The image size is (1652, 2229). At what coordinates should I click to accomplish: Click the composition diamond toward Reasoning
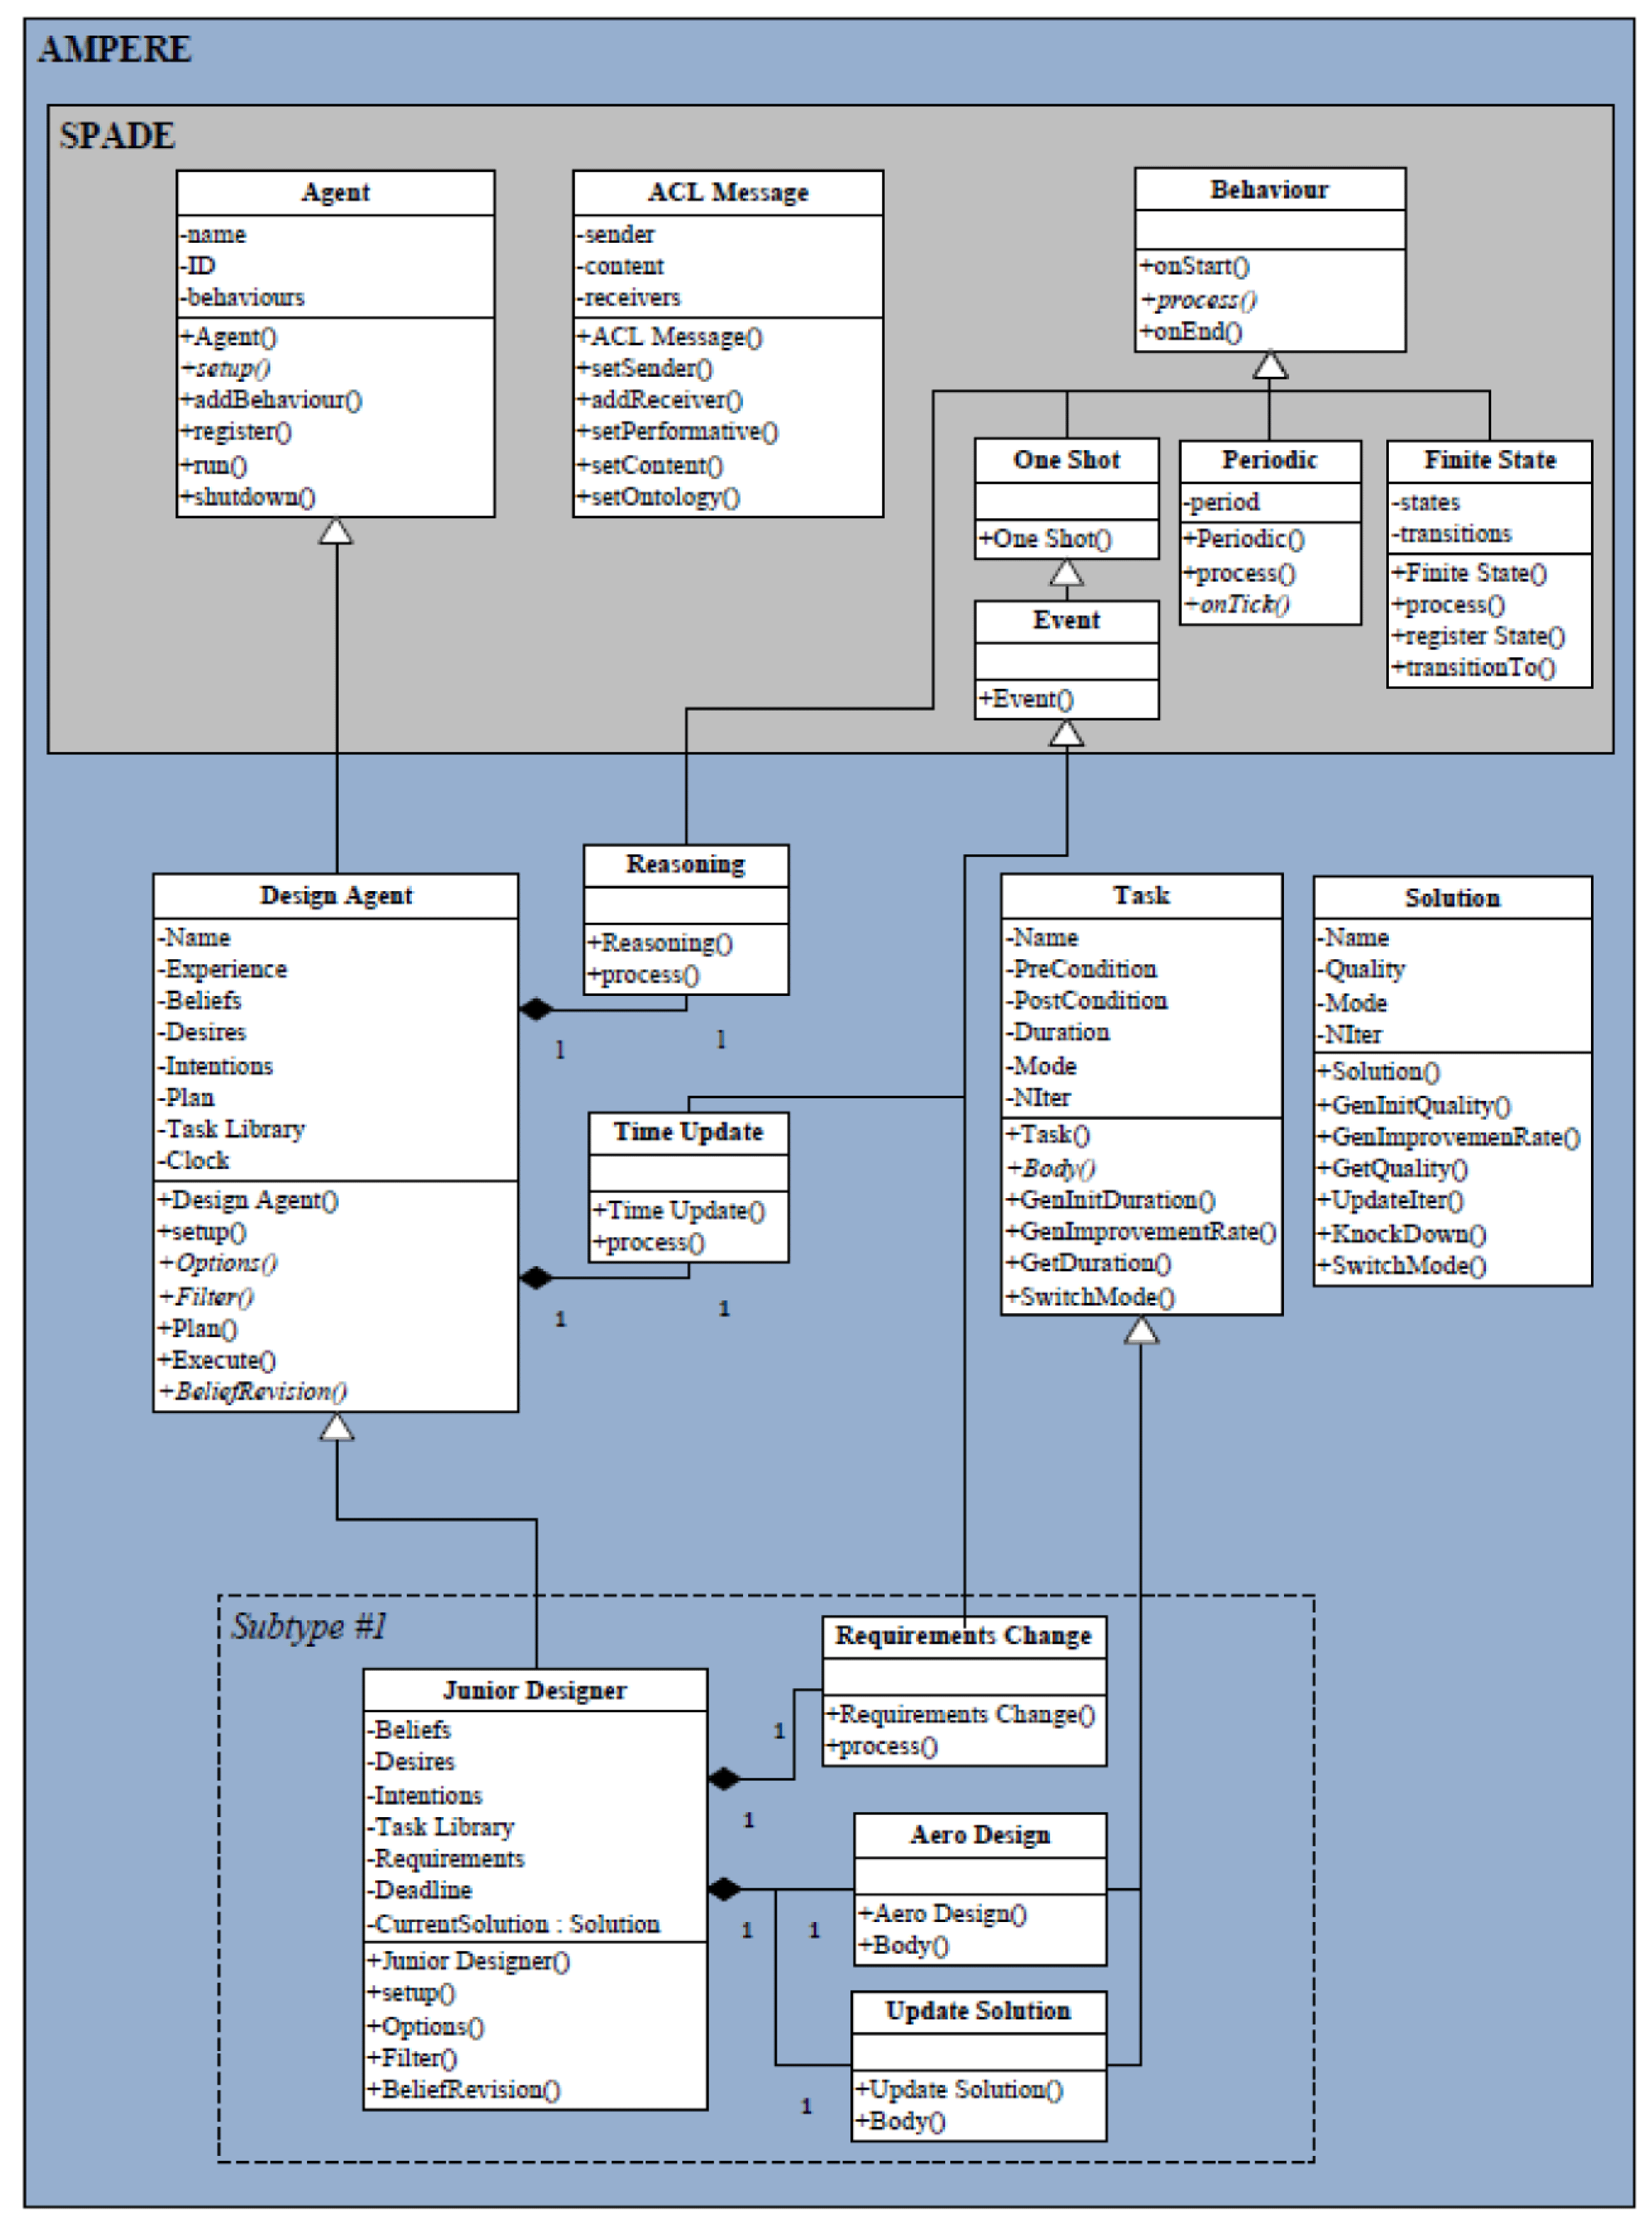(536, 1009)
